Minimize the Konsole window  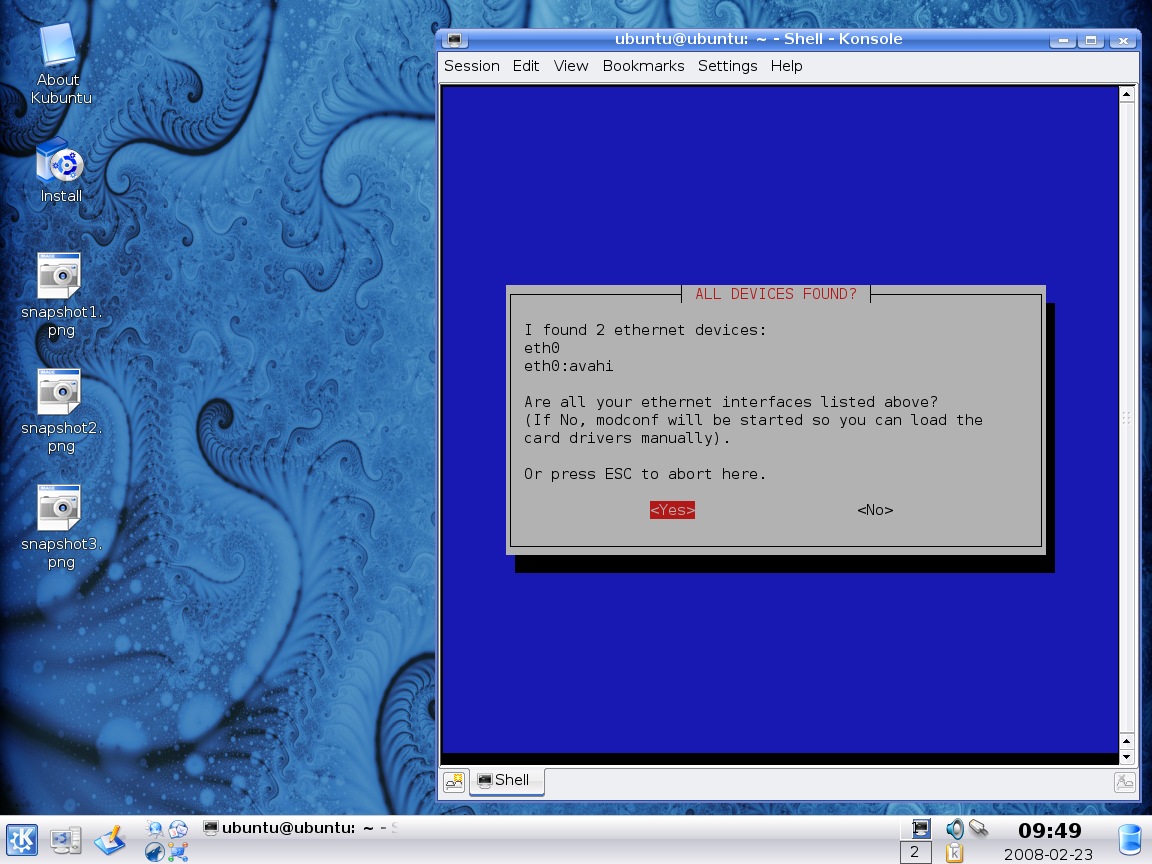click(1062, 40)
